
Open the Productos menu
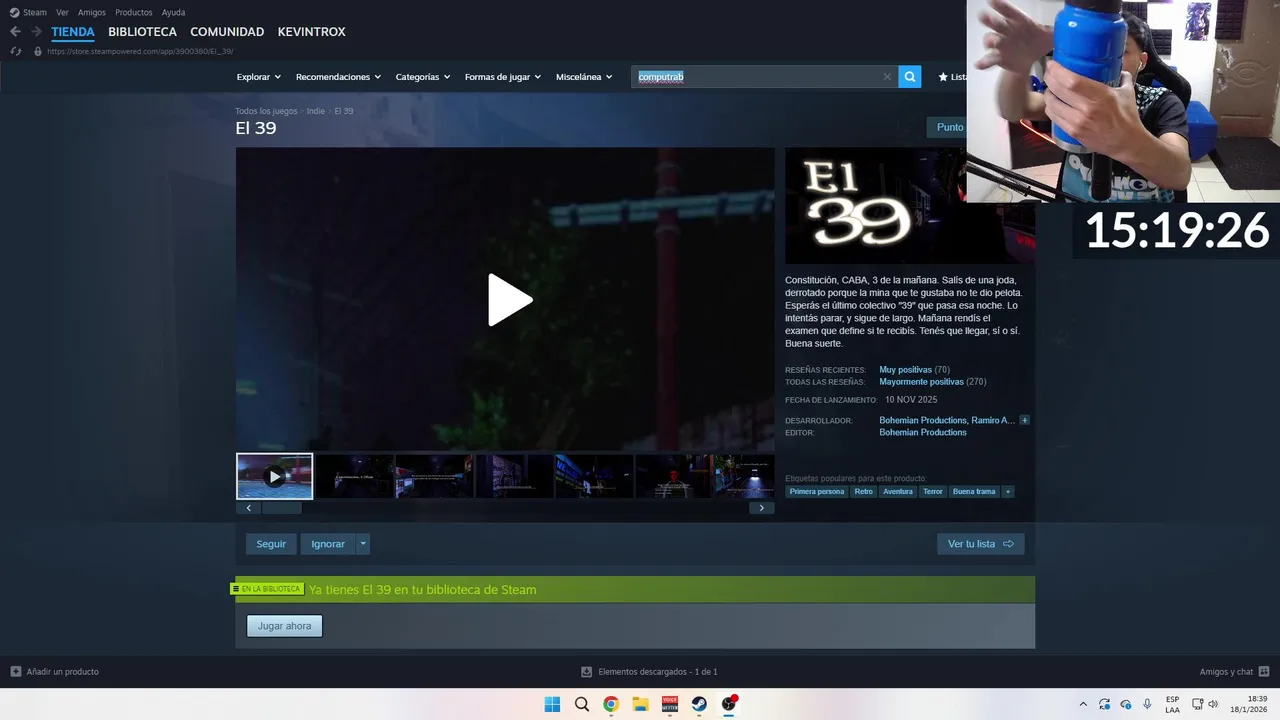point(134,12)
